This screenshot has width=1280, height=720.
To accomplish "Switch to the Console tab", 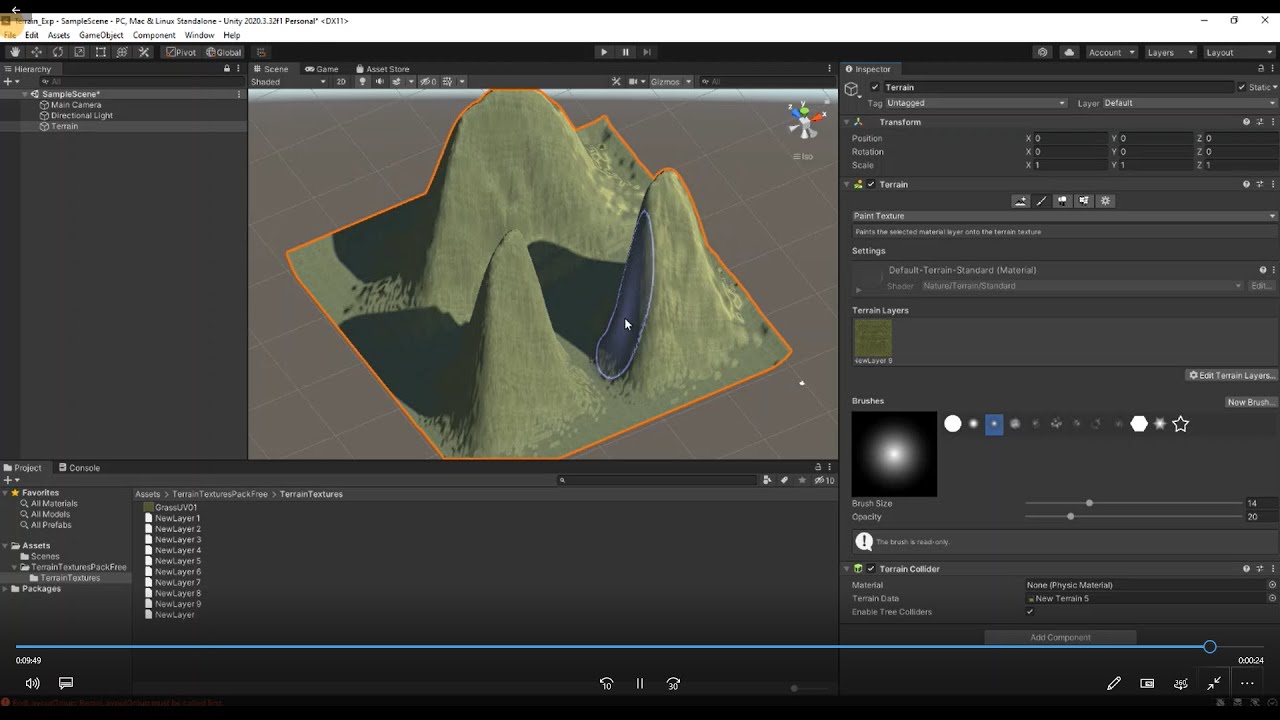I will tap(79, 468).
